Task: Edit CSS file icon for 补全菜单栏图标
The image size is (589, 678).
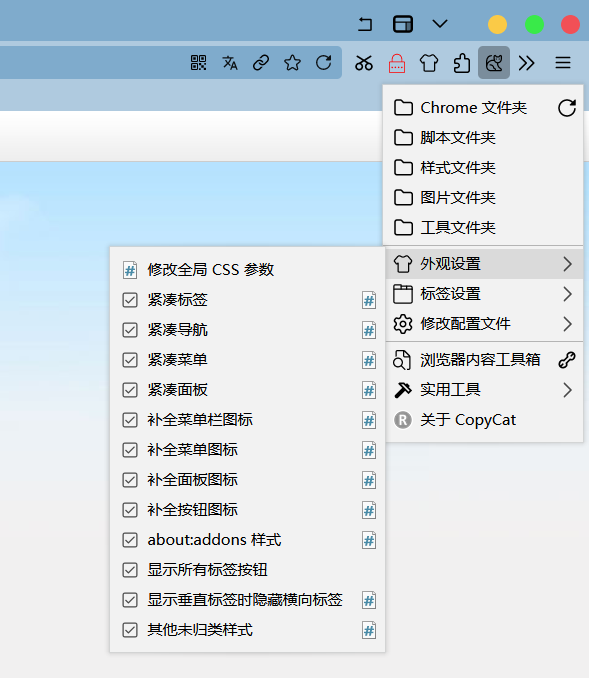Action: (369, 420)
